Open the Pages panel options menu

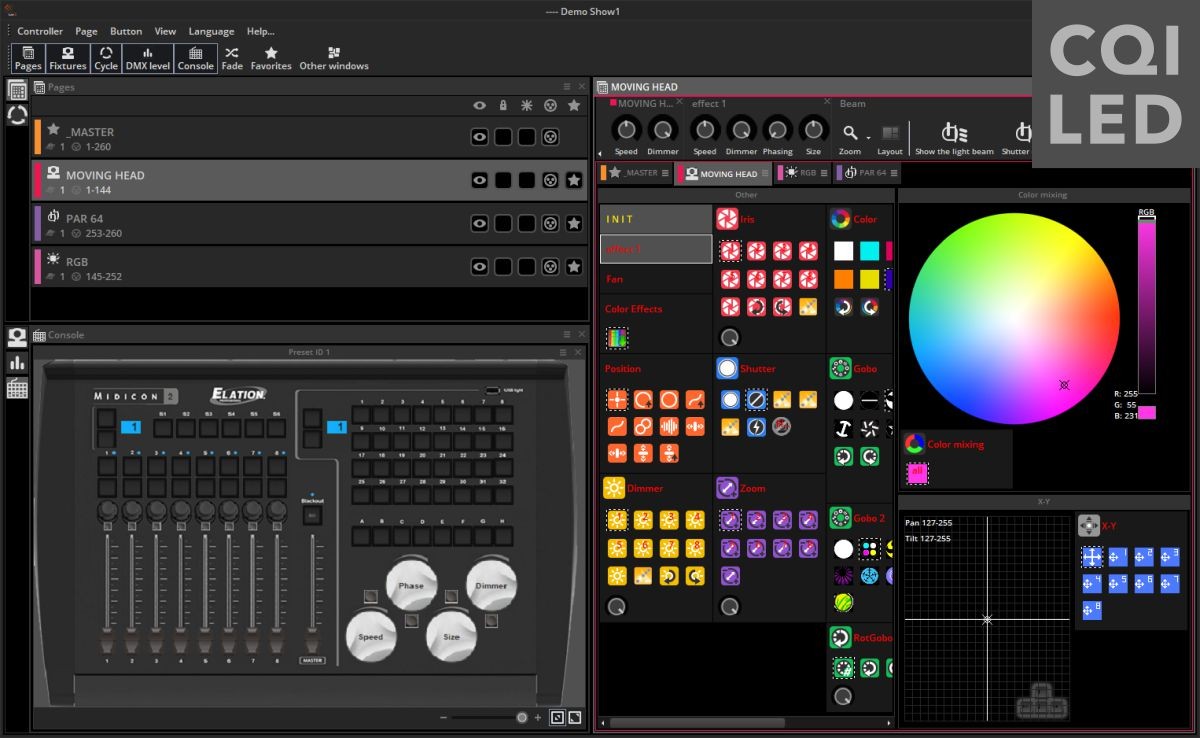click(567, 87)
